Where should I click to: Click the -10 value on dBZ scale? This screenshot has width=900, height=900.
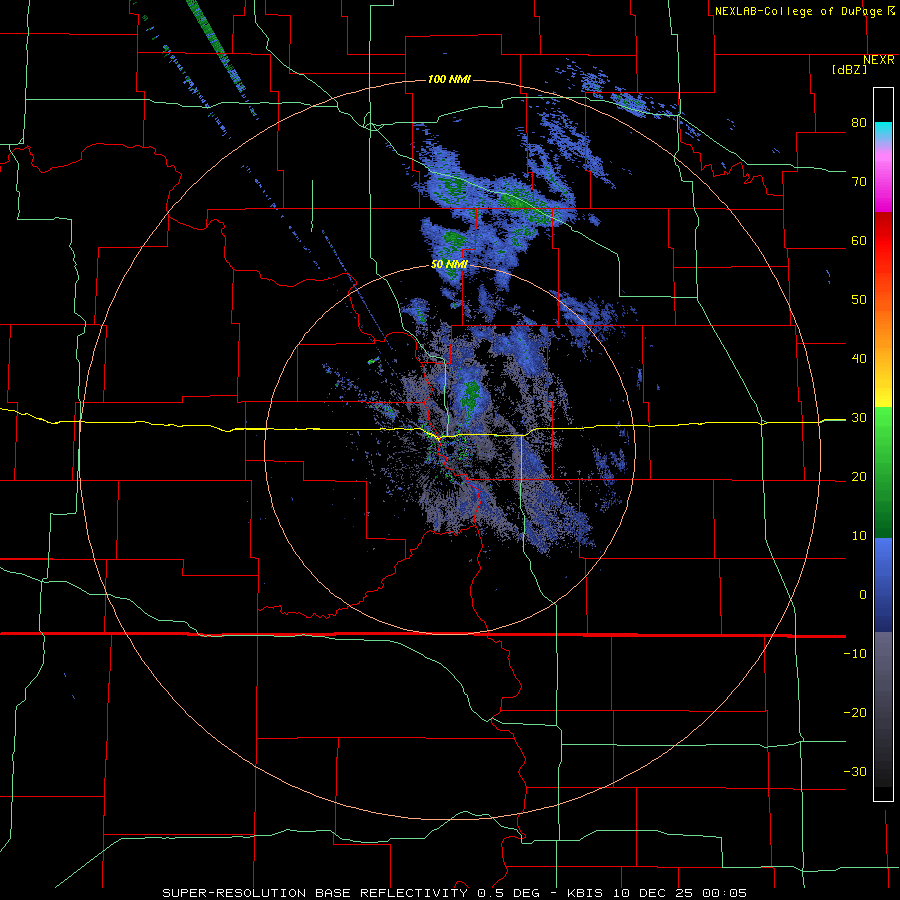[855, 654]
